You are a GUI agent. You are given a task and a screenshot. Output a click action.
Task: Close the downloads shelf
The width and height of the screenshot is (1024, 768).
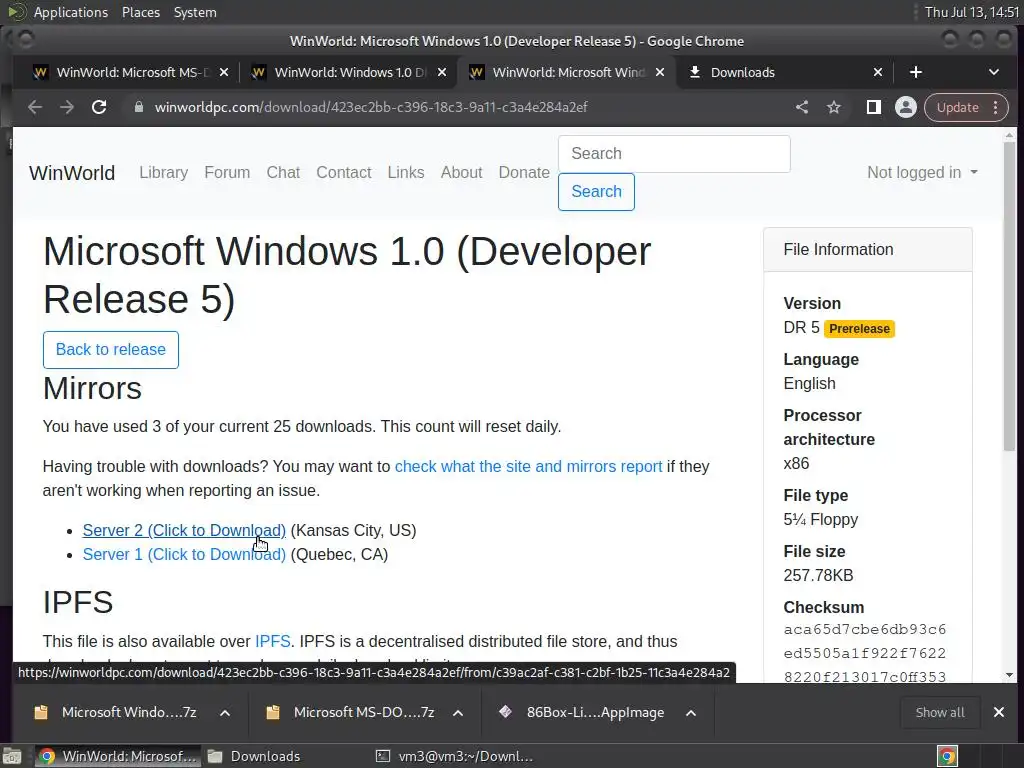tap(999, 712)
